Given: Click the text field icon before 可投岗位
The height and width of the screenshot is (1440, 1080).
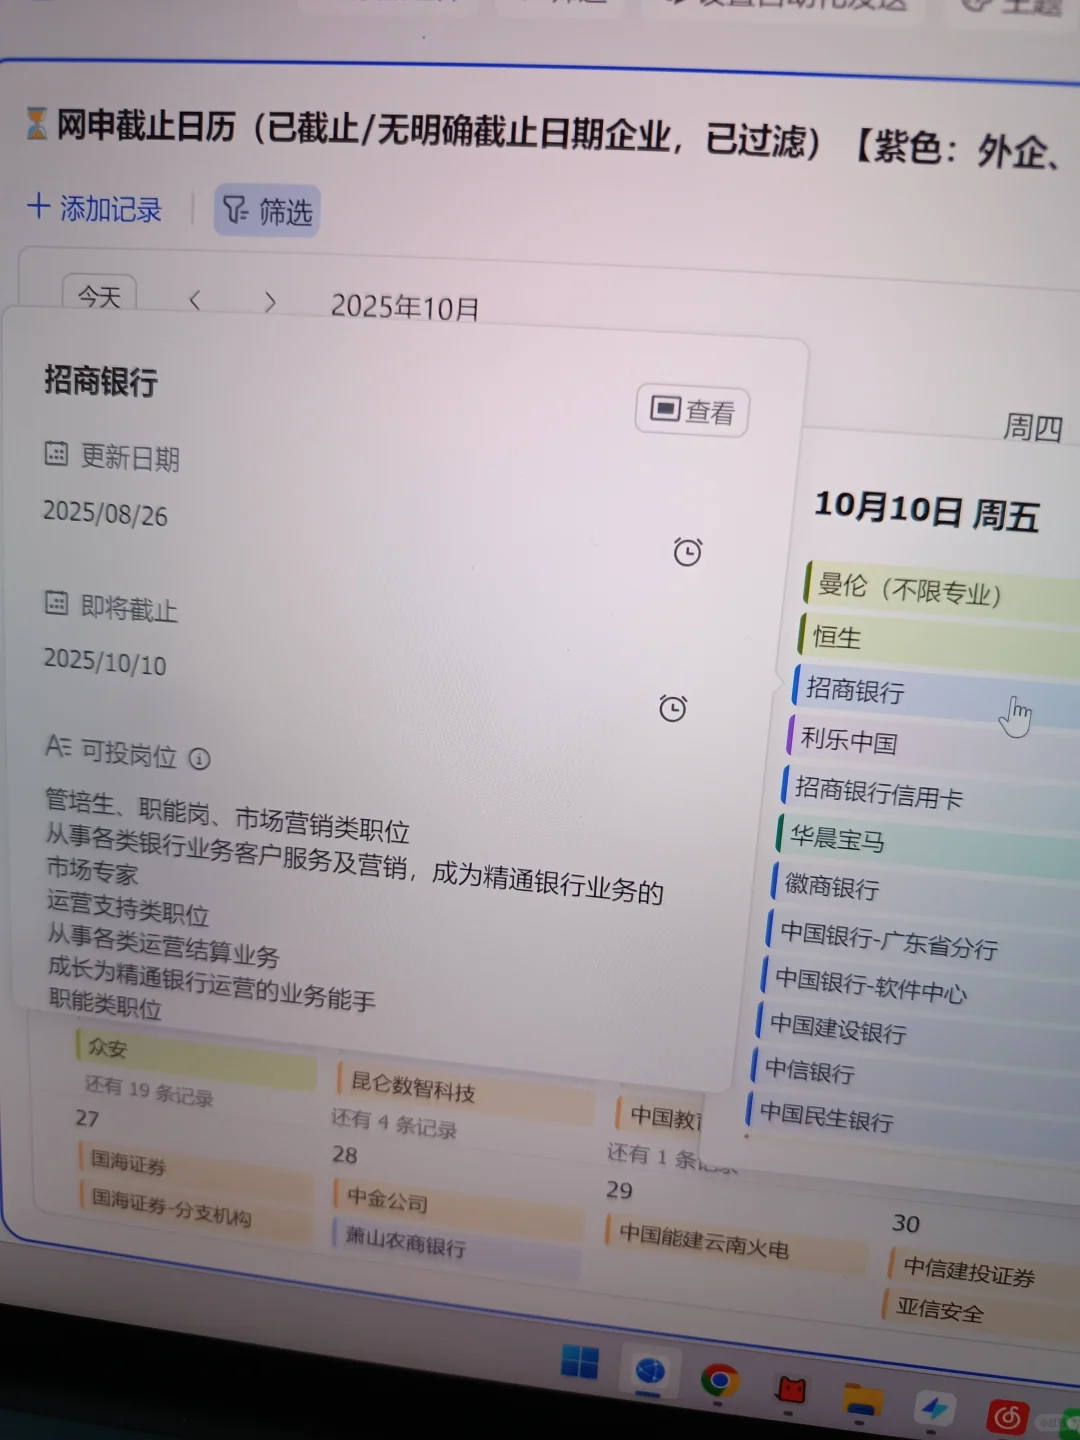Looking at the screenshot, I should [58, 746].
